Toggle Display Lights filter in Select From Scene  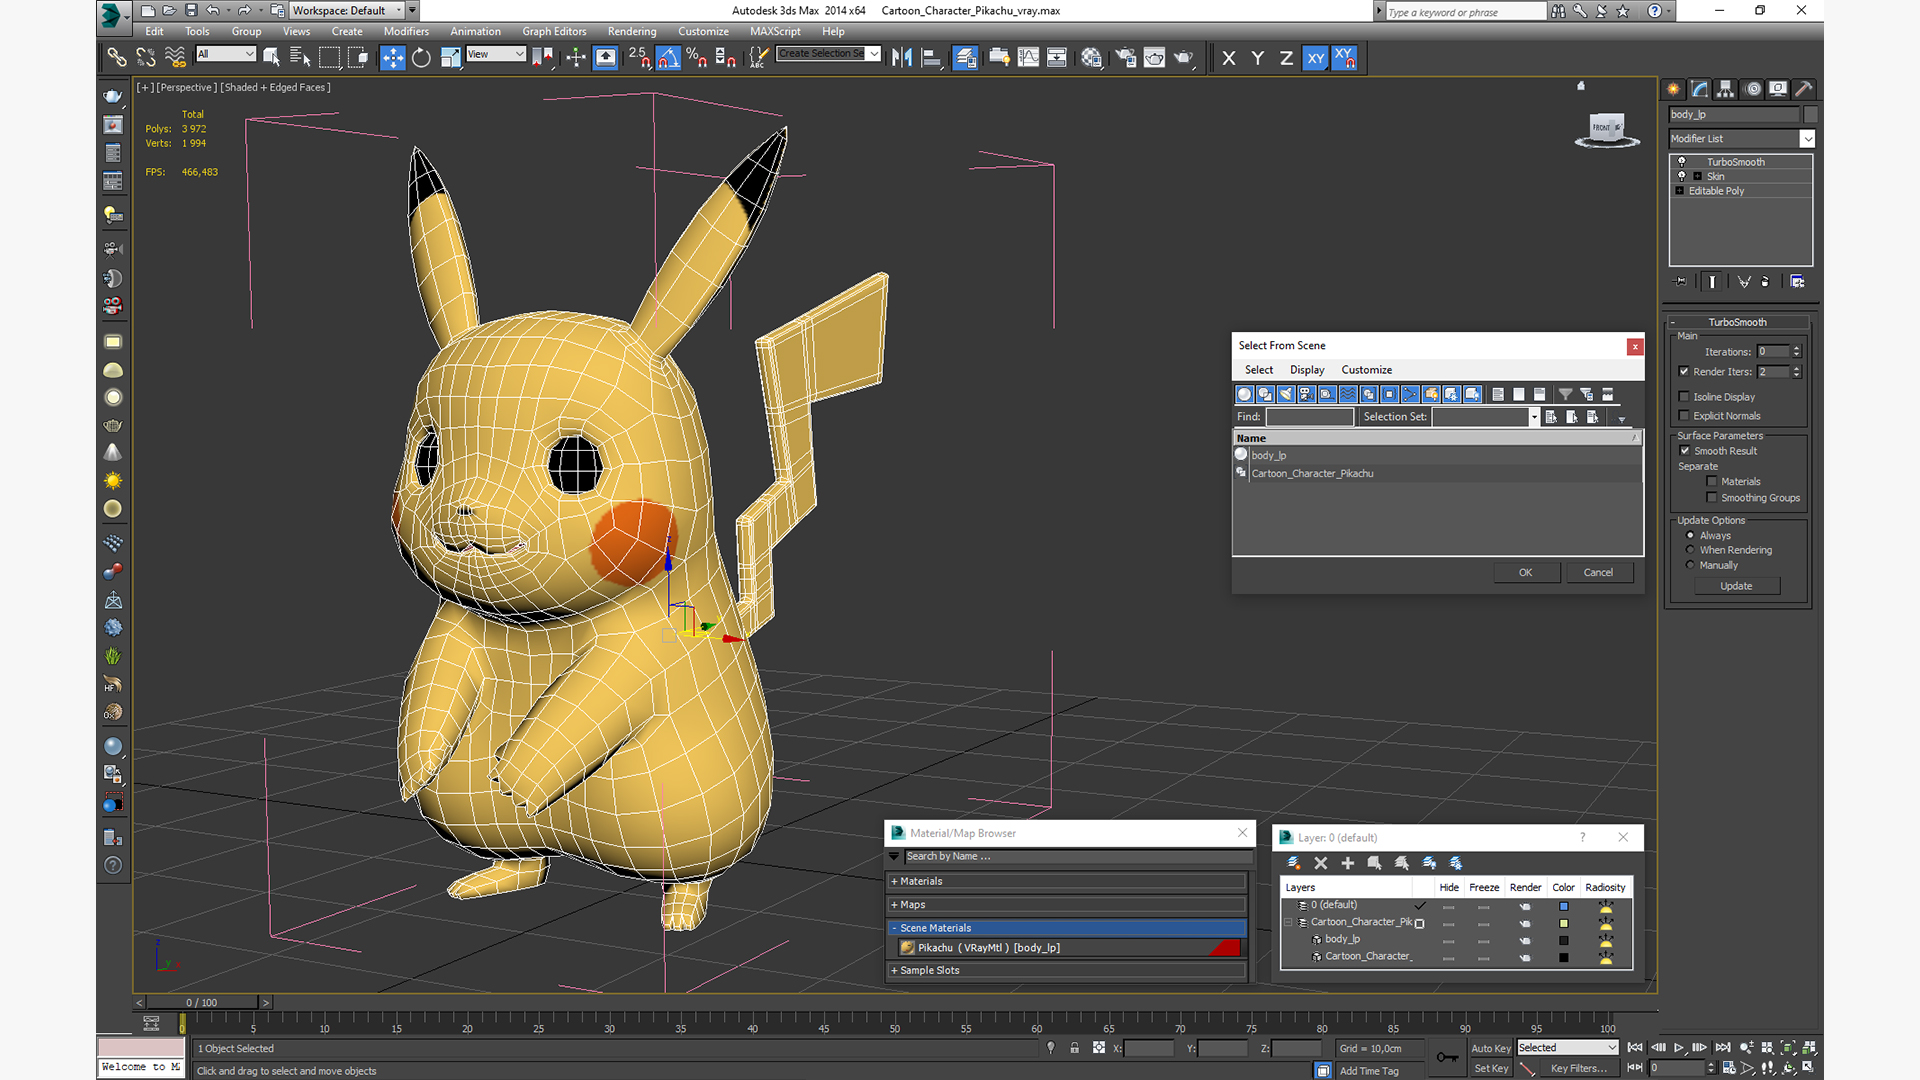pyautogui.click(x=1286, y=394)
